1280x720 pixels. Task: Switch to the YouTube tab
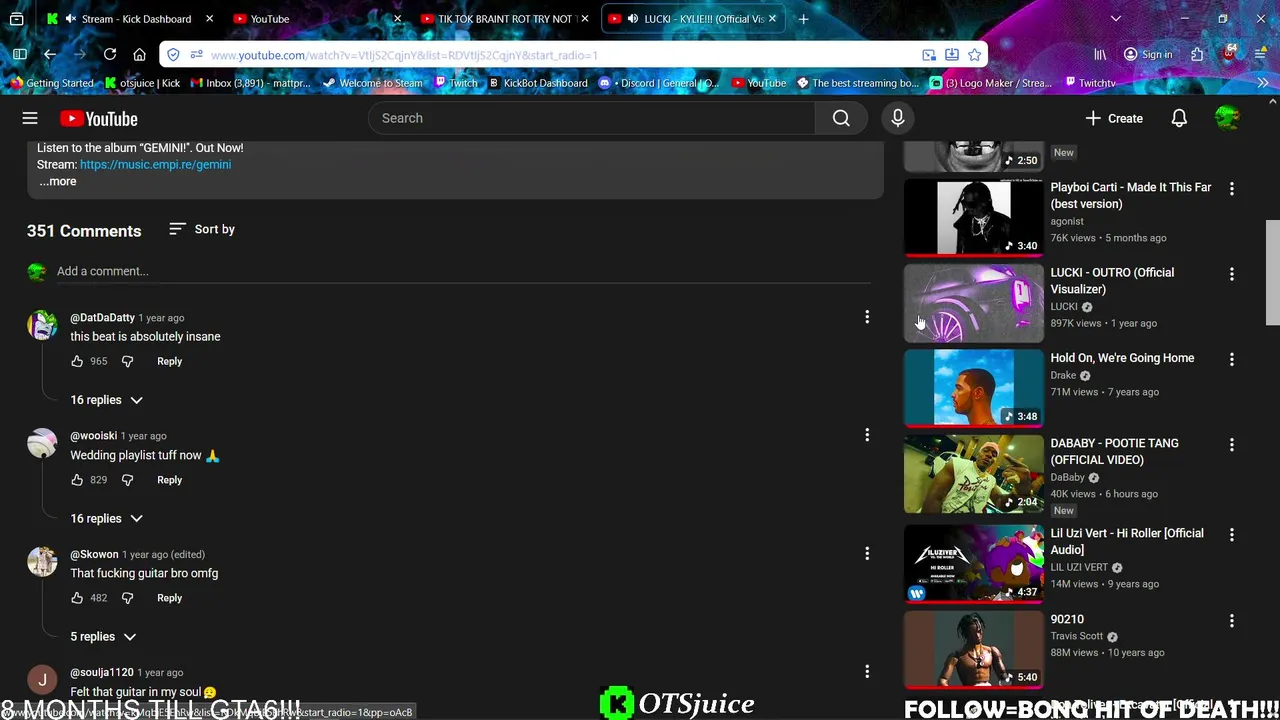[x=315, y=19]
